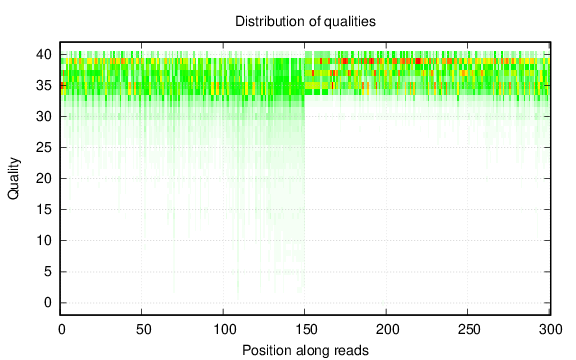Click the y-axis tick label 35

pyautogui.click(x=44, y=86)
